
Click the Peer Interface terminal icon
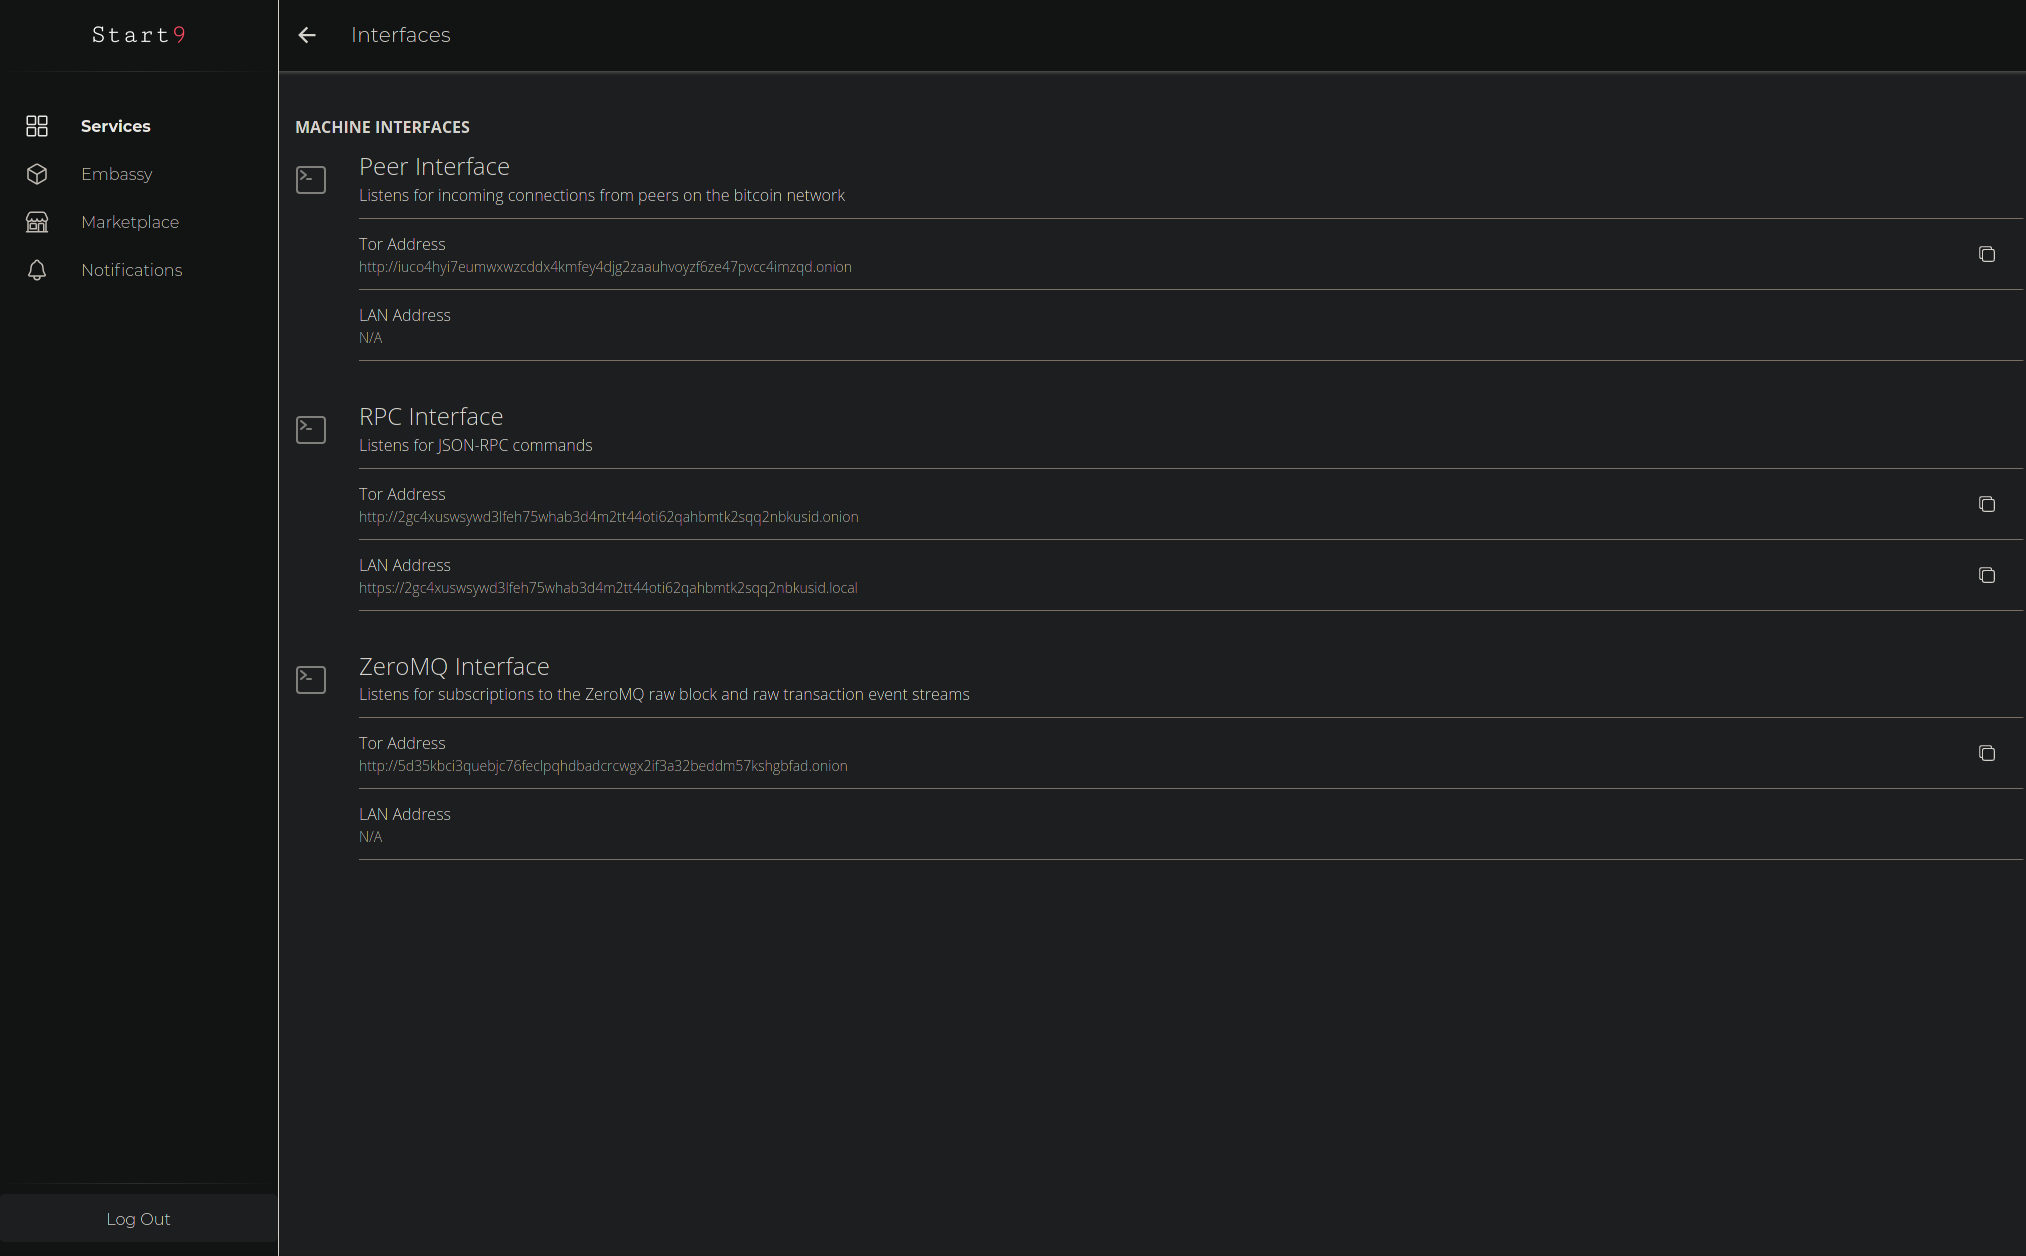point(311,180)
